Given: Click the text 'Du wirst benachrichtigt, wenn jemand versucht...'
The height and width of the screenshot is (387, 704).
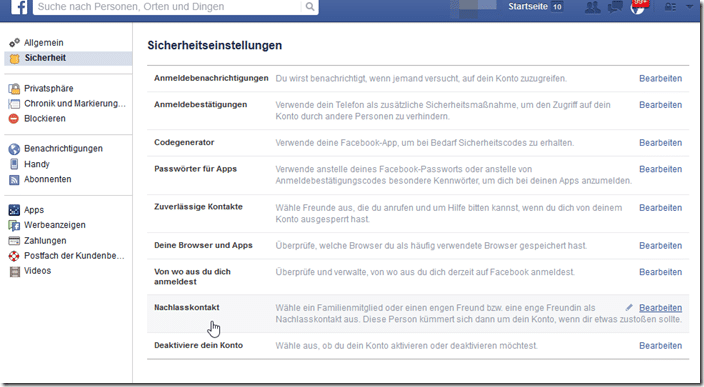Looking at the screenshot, I should tap(421, 79).
